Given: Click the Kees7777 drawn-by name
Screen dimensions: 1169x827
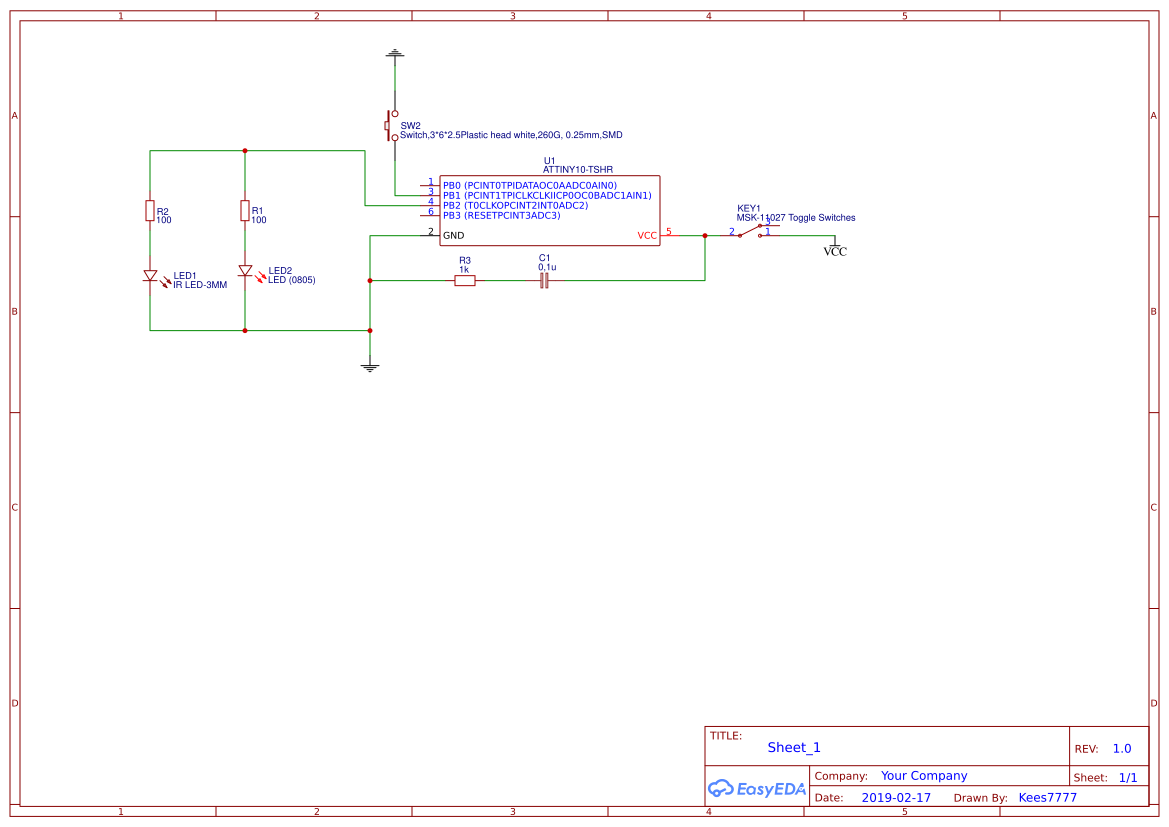Looking at the screenshot, I should coord(1046,797).
